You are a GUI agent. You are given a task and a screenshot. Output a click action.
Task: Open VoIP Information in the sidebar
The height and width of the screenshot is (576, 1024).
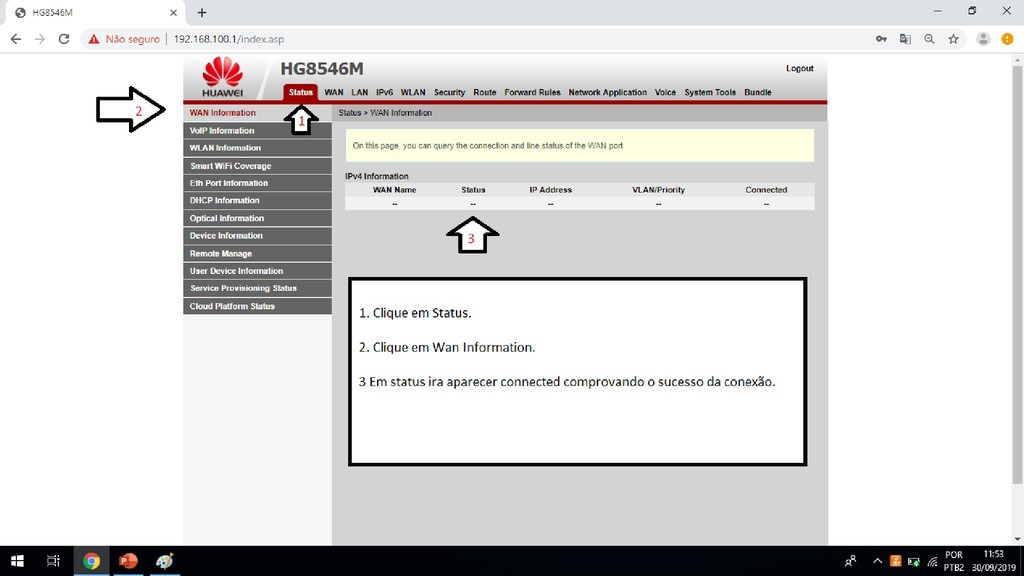pyautogui.click(x=257, y=130)
